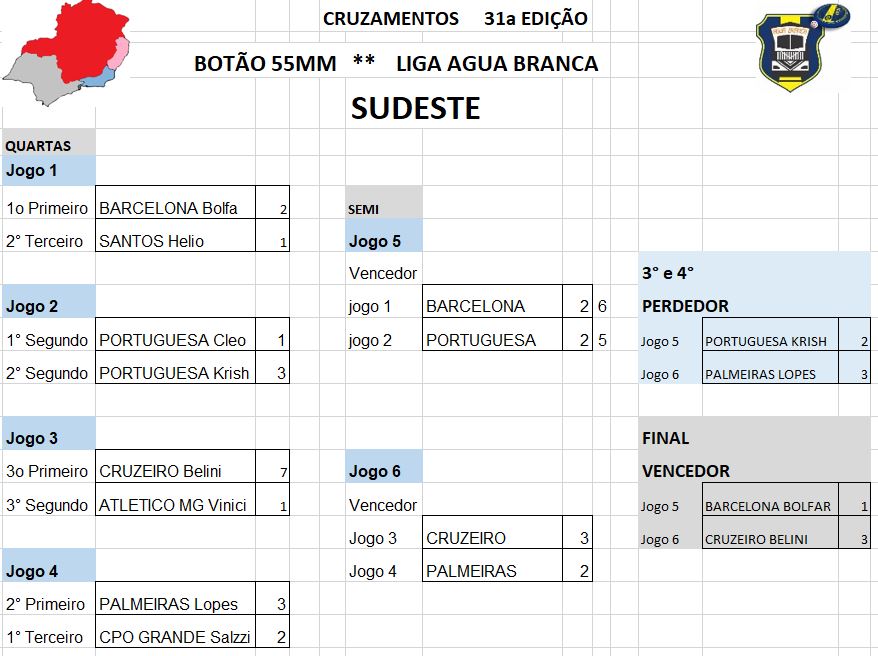Click the PORTUGUESA Cleo cell

tap(174, 340)
